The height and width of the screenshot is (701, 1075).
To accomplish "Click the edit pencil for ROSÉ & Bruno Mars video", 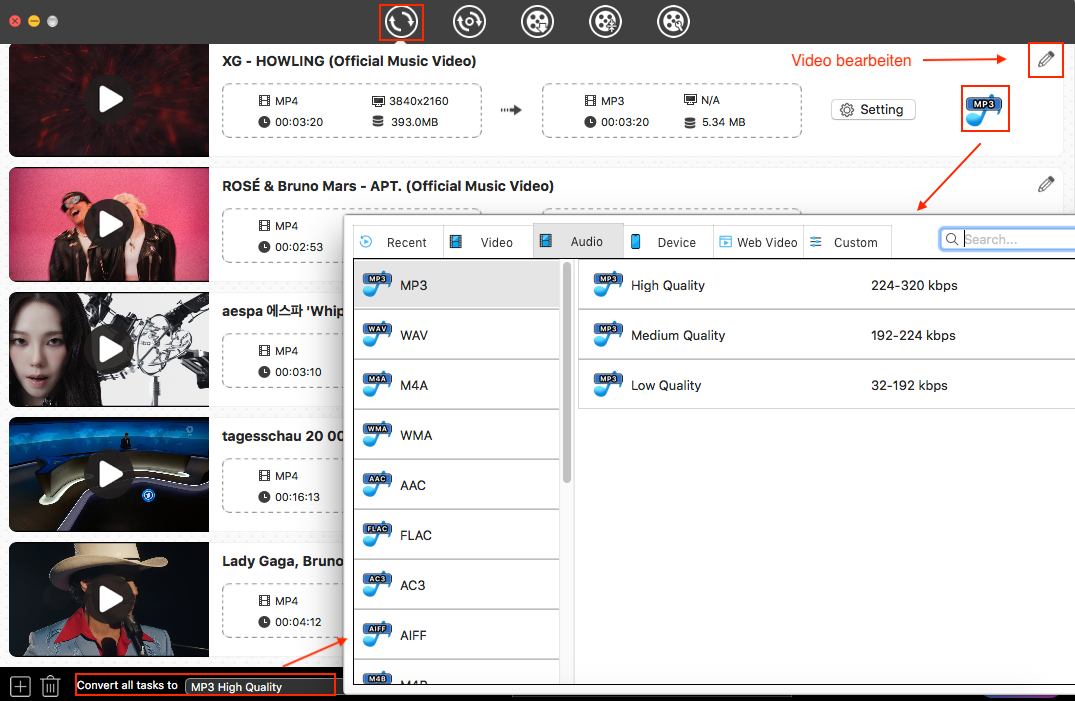I will click(1046, 184).
